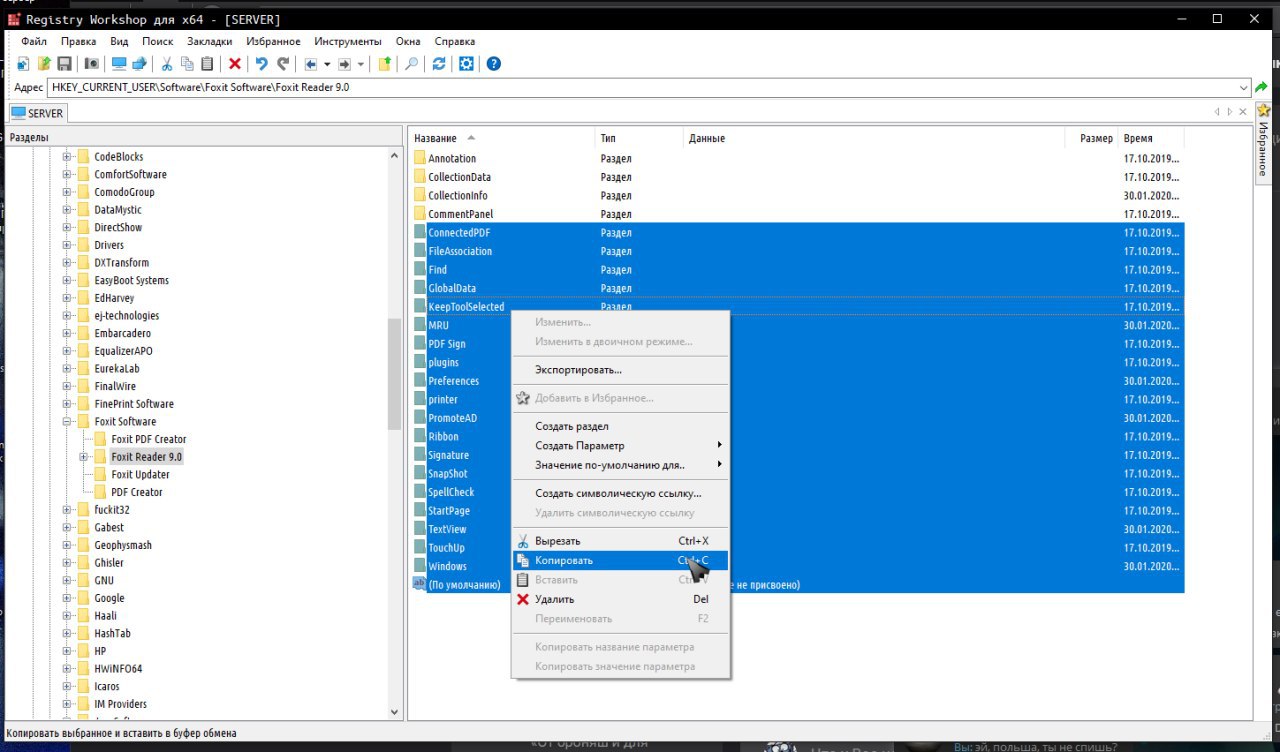
Task: Click the copy icon in toolbar
Action: (x=187, y=64)
